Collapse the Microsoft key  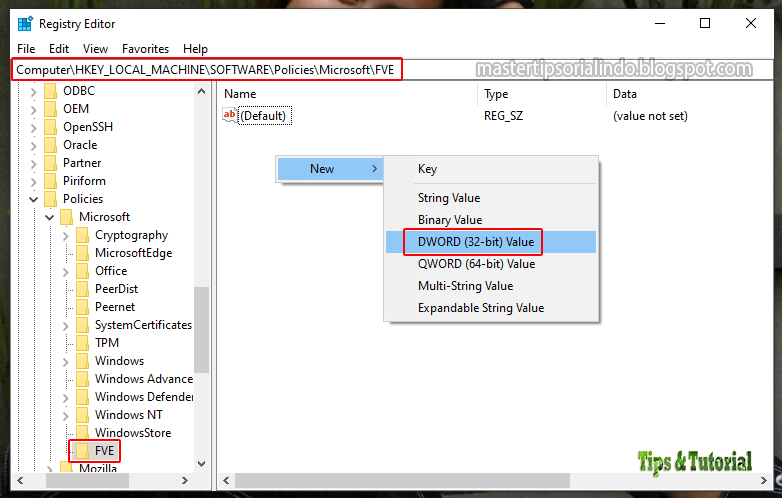[49, 217]
